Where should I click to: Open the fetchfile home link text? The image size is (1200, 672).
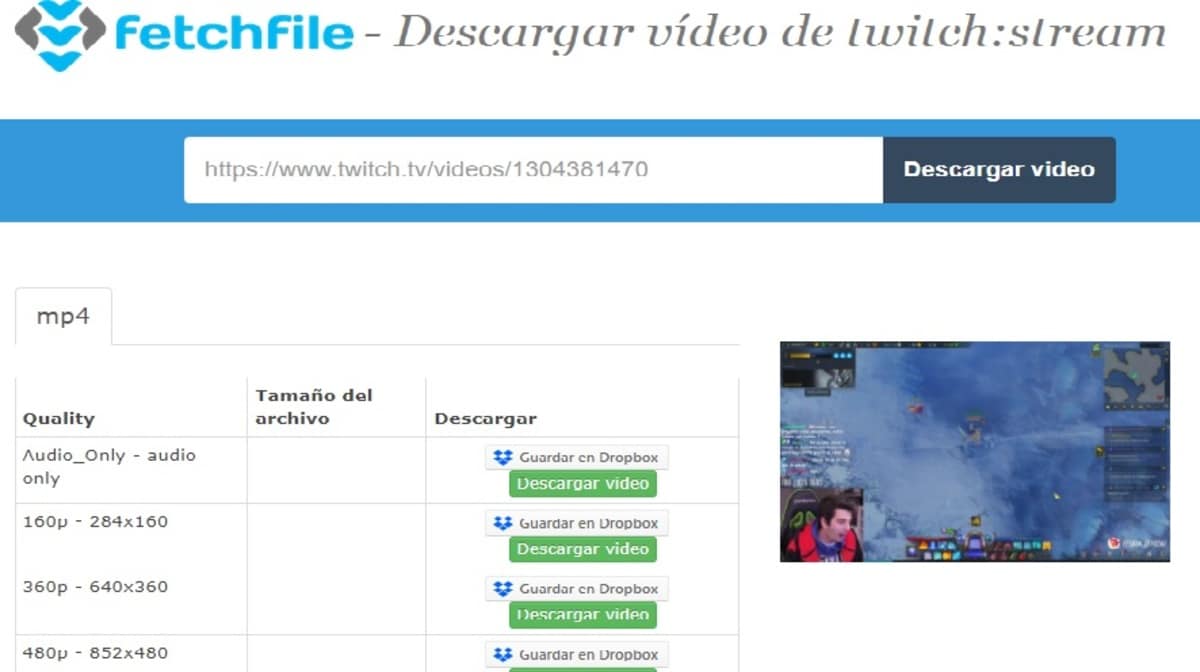(x=234, y=33)
